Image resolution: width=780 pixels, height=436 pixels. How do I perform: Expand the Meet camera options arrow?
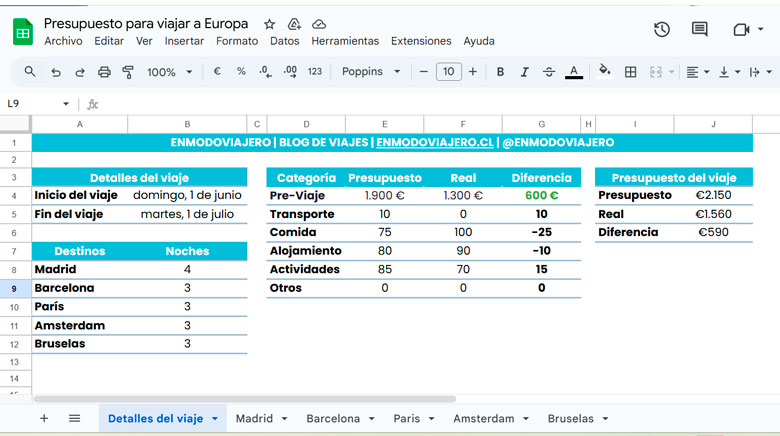coord(761,29)
